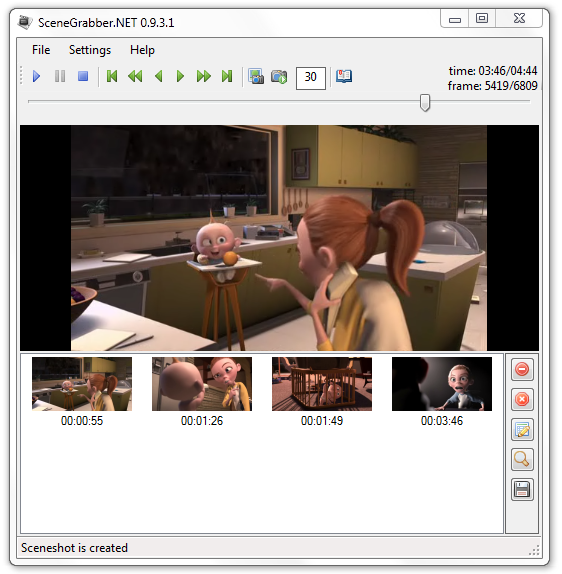The height and width of the screenshot is (574, 562).
Task: Maximize the SceneGrabber.NET window
Action: 482,19
